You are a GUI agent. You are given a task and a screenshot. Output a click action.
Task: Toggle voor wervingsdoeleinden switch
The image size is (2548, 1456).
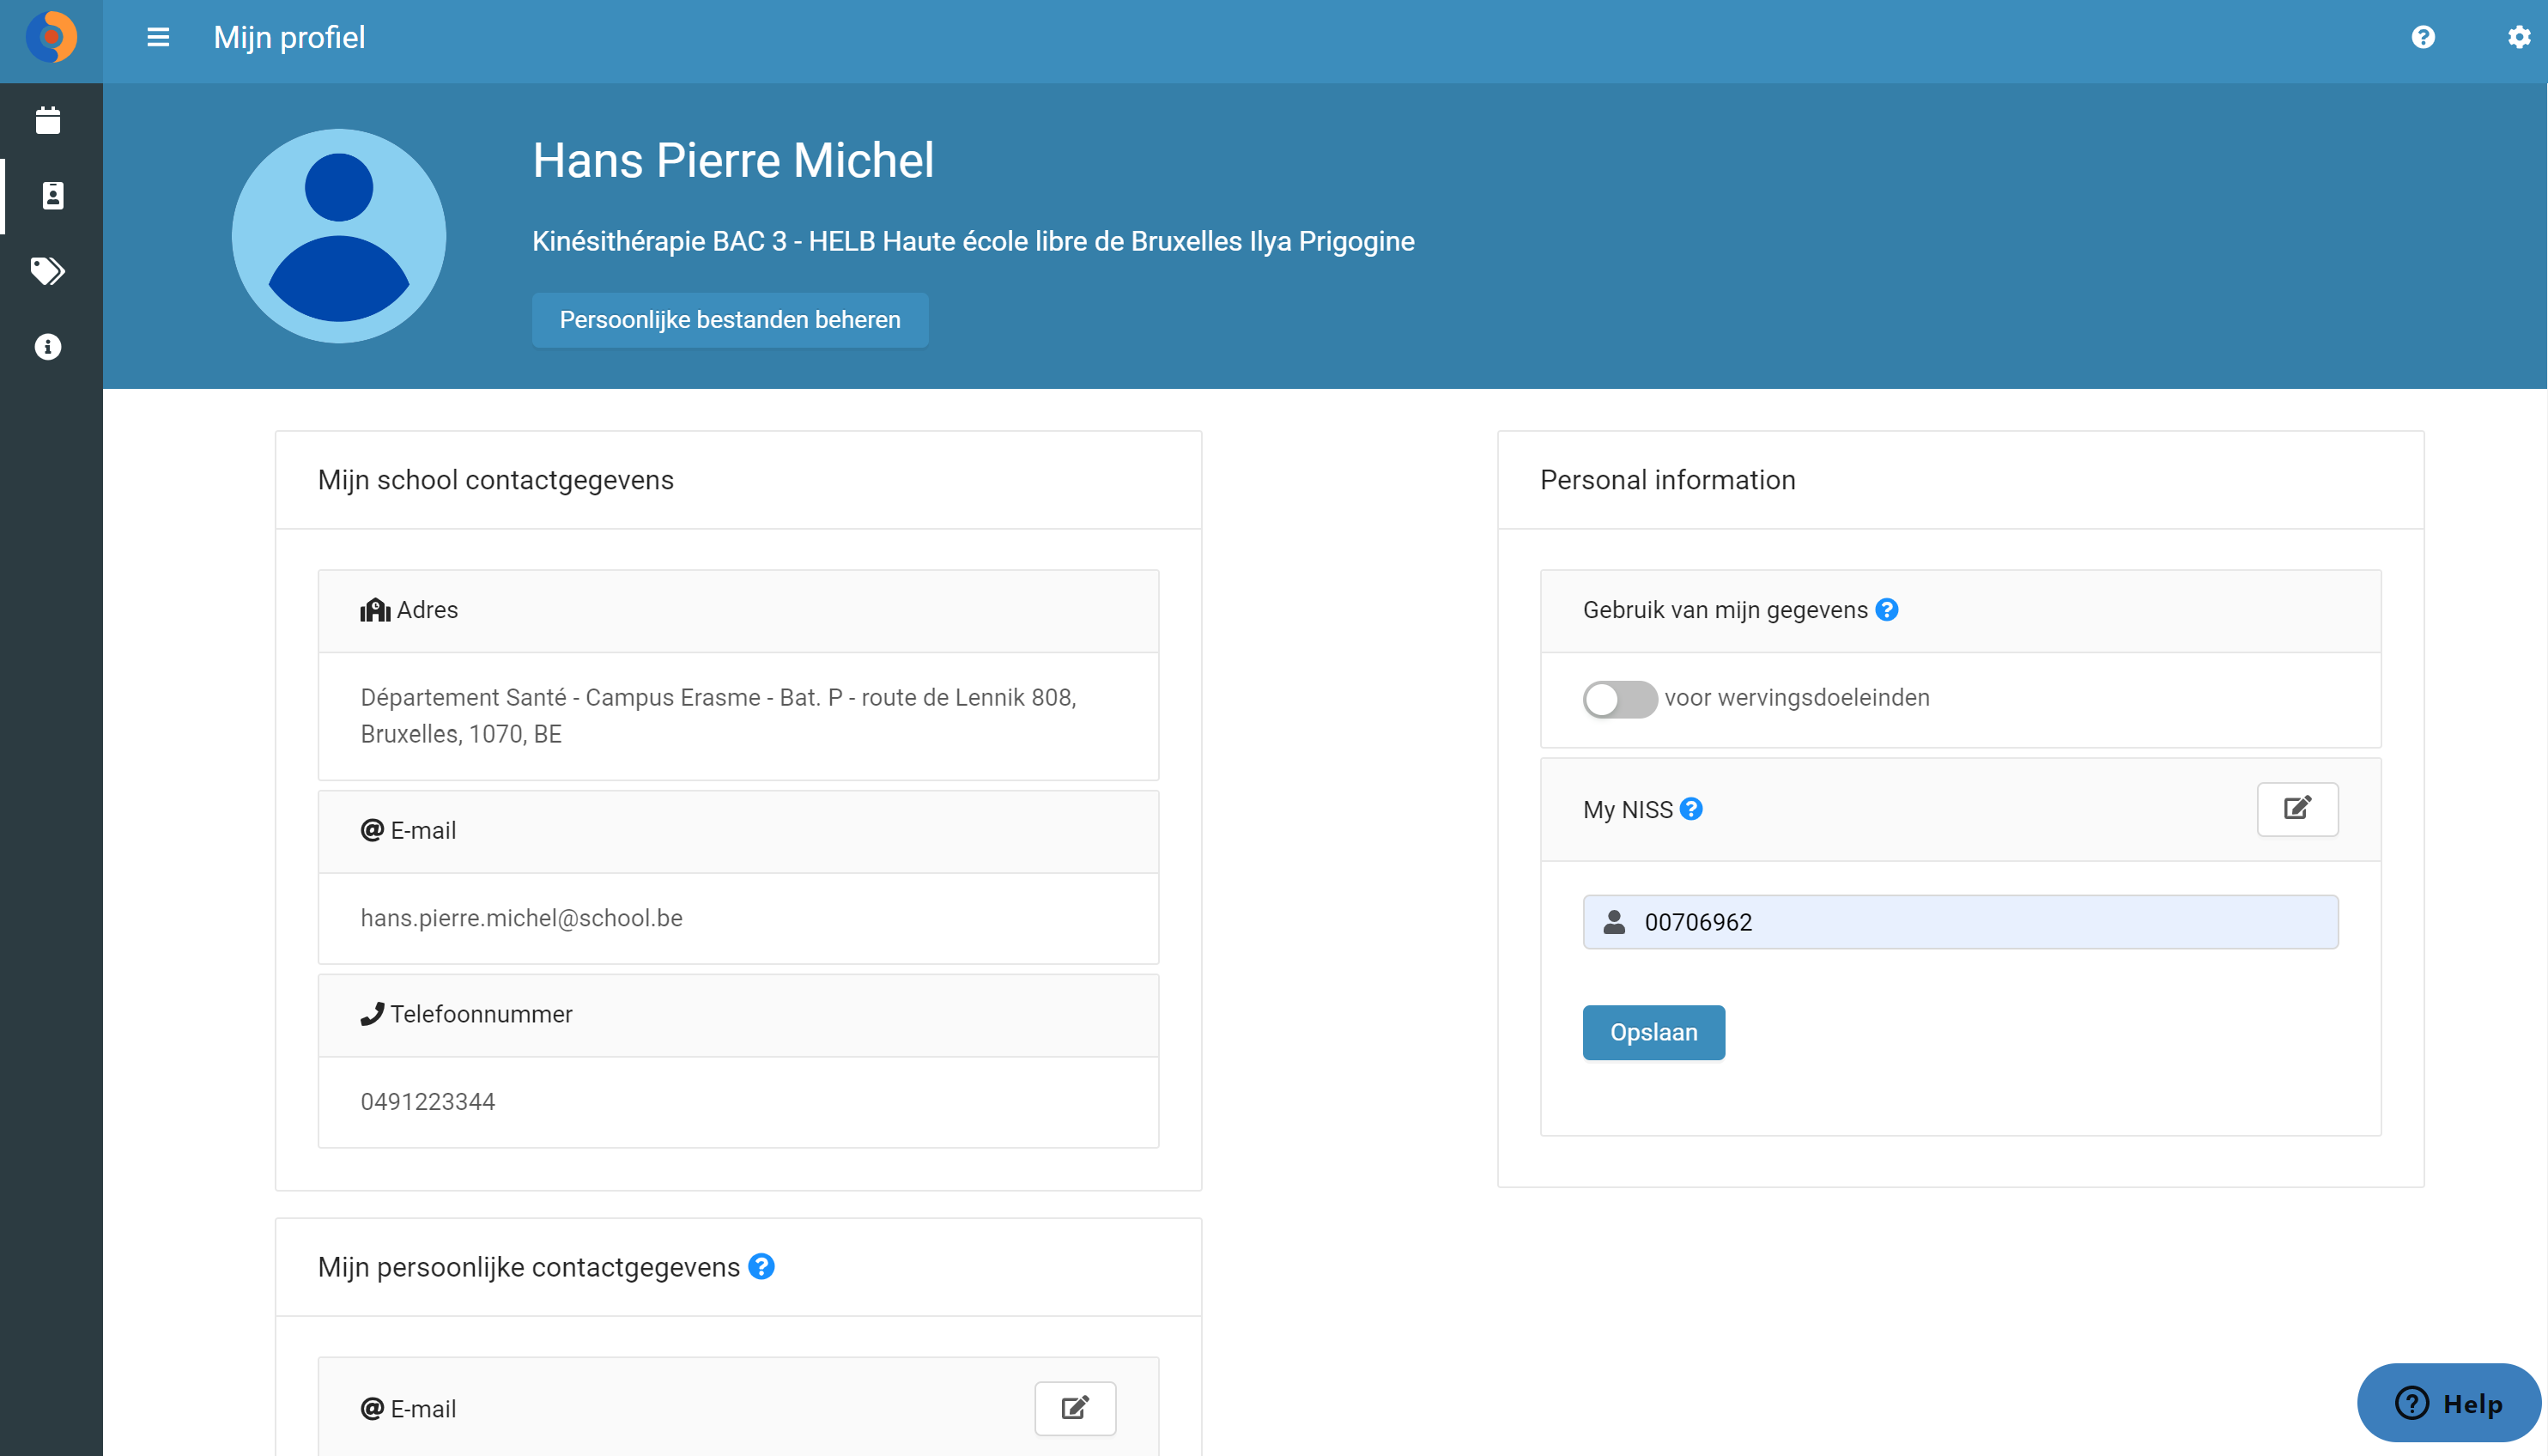click(1619, 699)
